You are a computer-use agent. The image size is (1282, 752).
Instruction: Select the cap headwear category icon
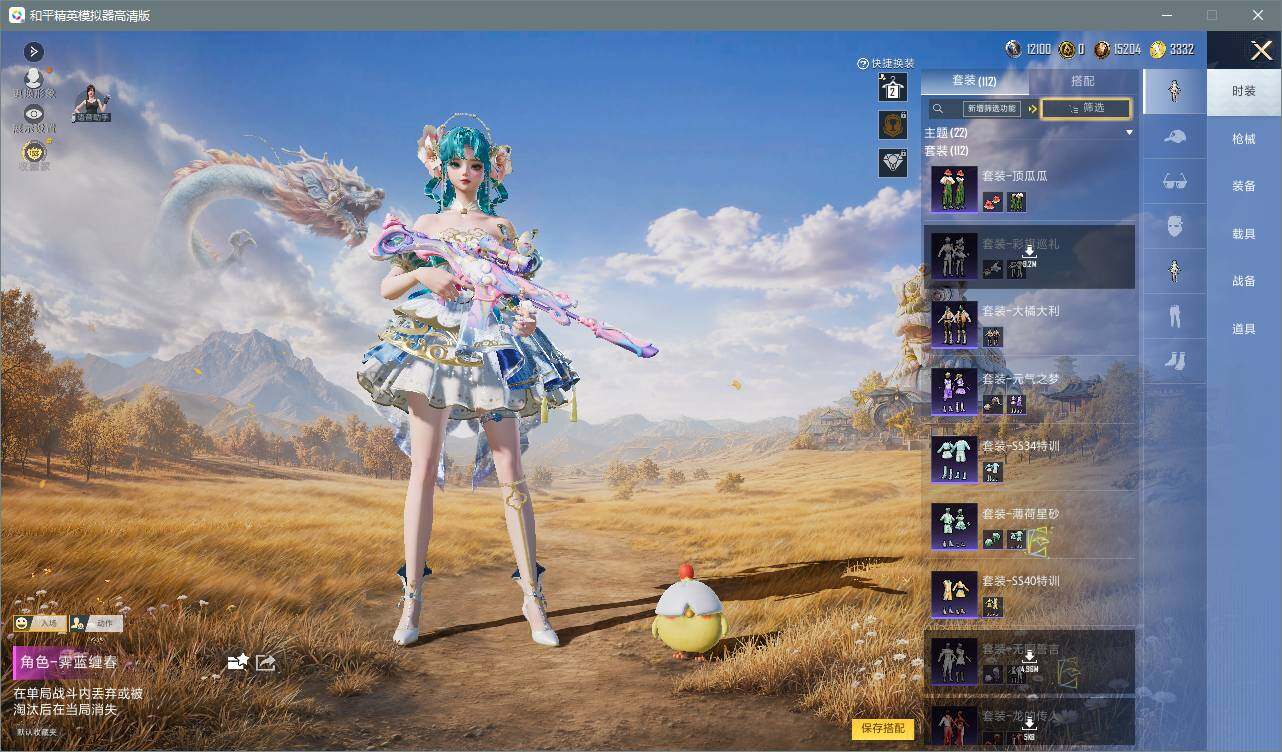pos(1175,137)
